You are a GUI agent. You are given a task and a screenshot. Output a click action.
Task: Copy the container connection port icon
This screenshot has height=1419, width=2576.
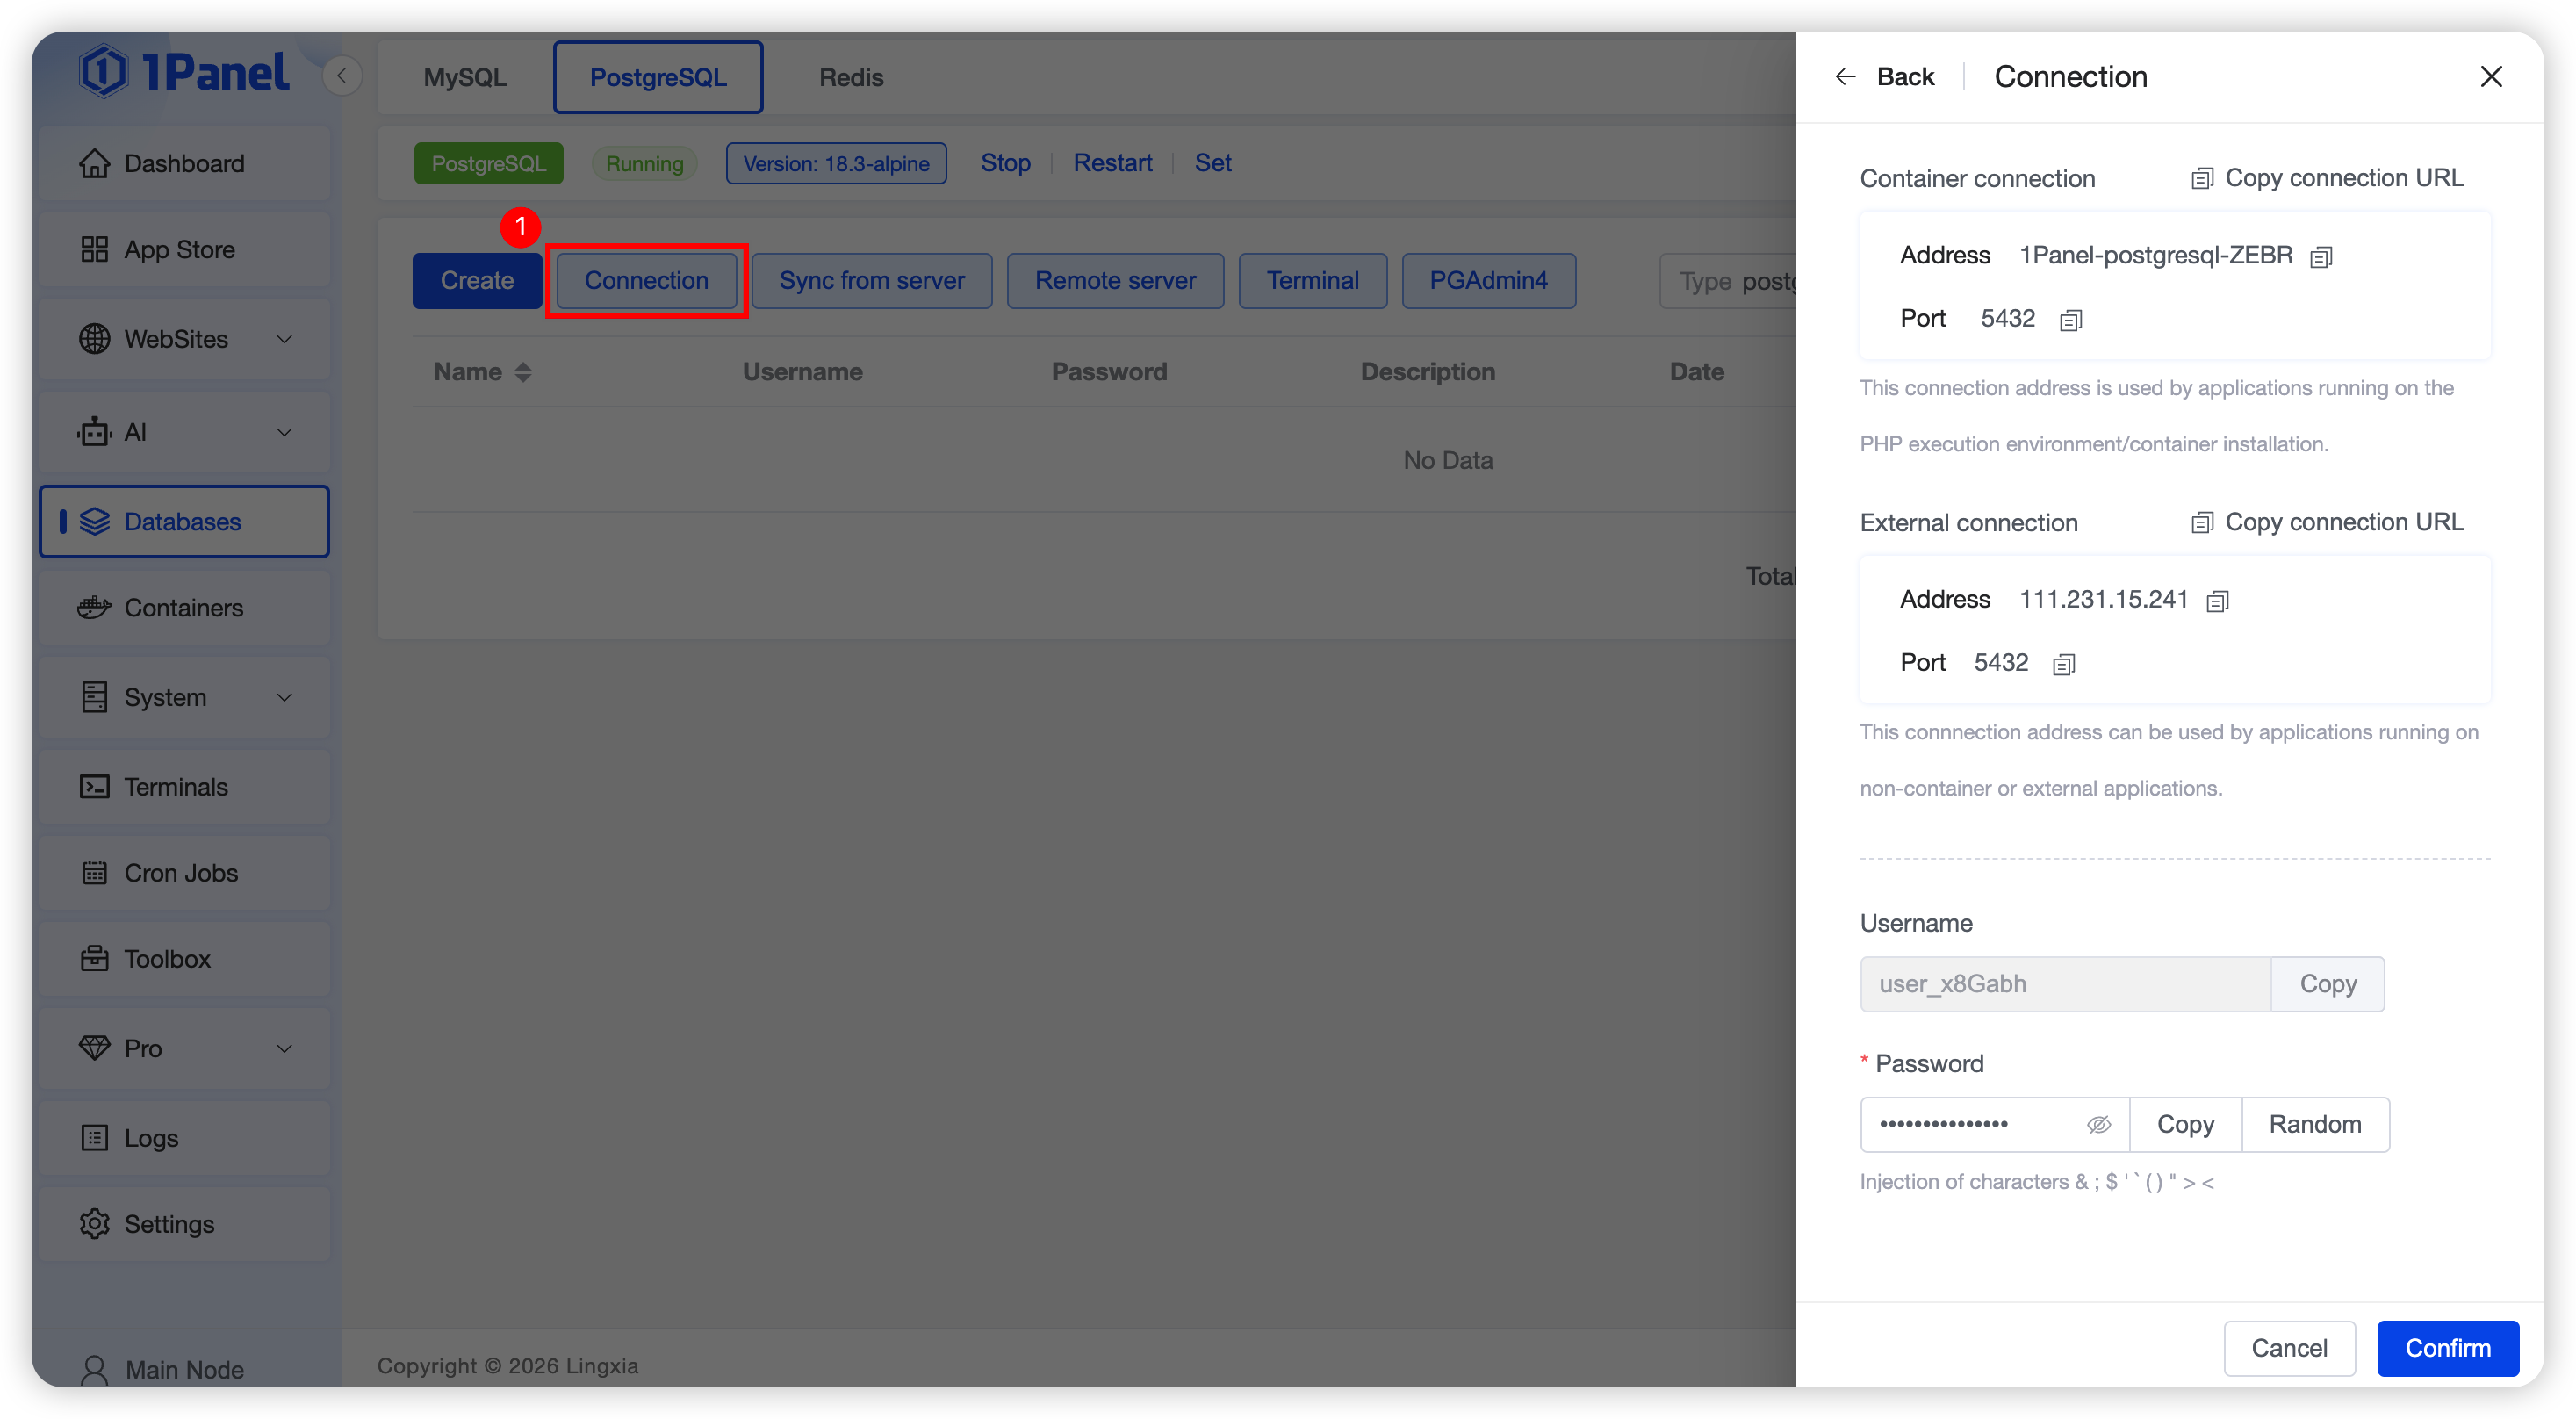2071,320
